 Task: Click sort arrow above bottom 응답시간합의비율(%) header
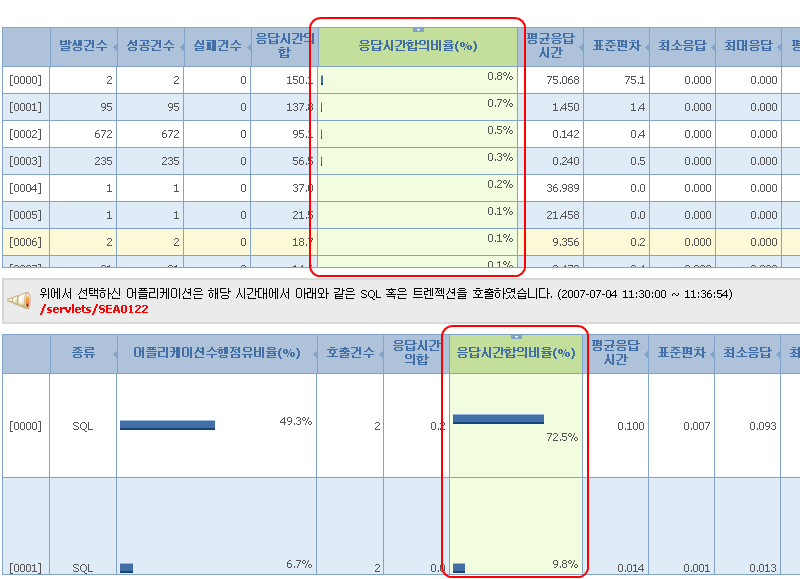click(x=516, y=337)
